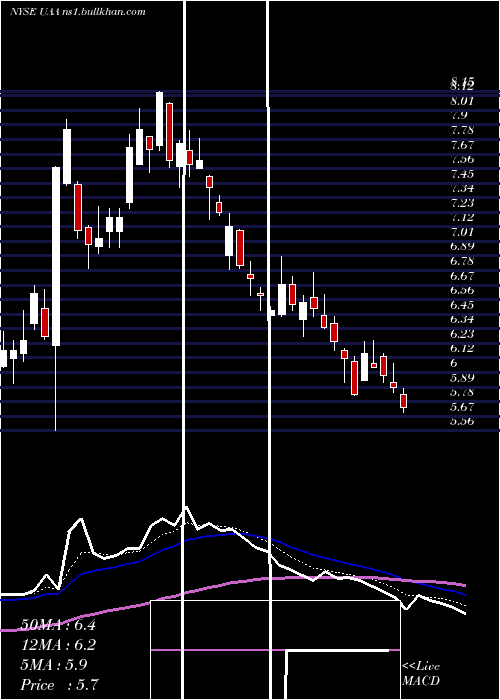Select the 5.89 price level label
This screenshot has width=500, height=700.
coord(462,378)
